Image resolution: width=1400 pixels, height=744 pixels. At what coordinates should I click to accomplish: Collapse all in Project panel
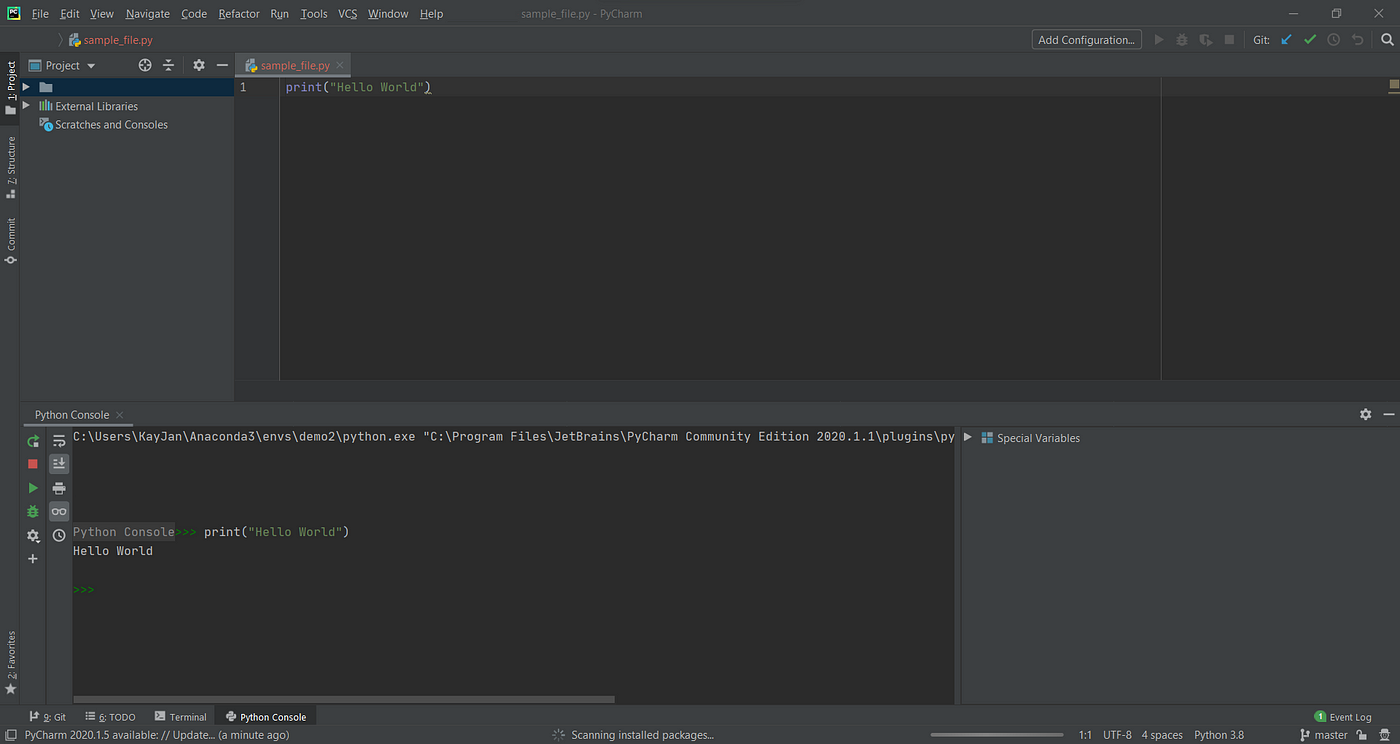click(168, 65)
